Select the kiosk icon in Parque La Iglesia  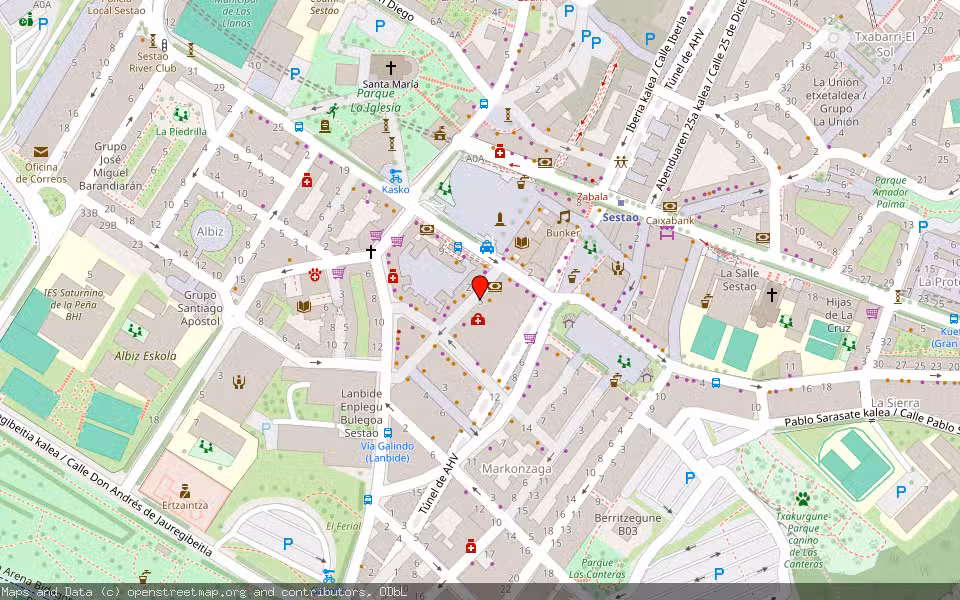coord(440,133)
